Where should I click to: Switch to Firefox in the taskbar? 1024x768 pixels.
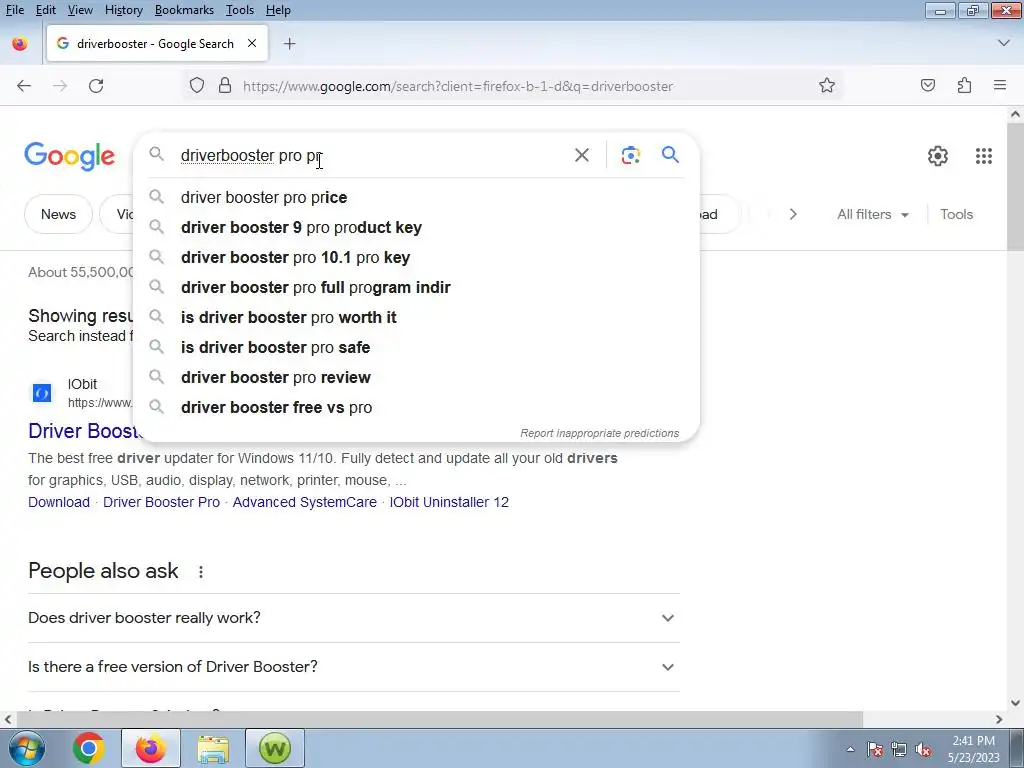pyautogui.click(x=150, y=748)
